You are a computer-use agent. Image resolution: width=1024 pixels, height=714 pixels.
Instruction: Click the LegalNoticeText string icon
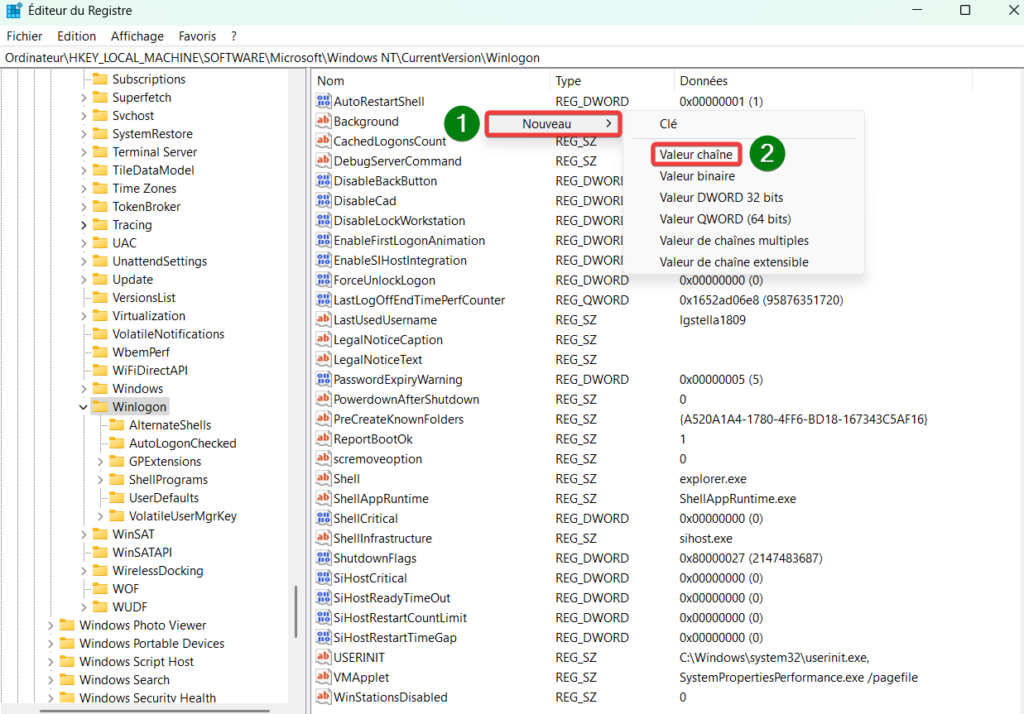point(323,359)
